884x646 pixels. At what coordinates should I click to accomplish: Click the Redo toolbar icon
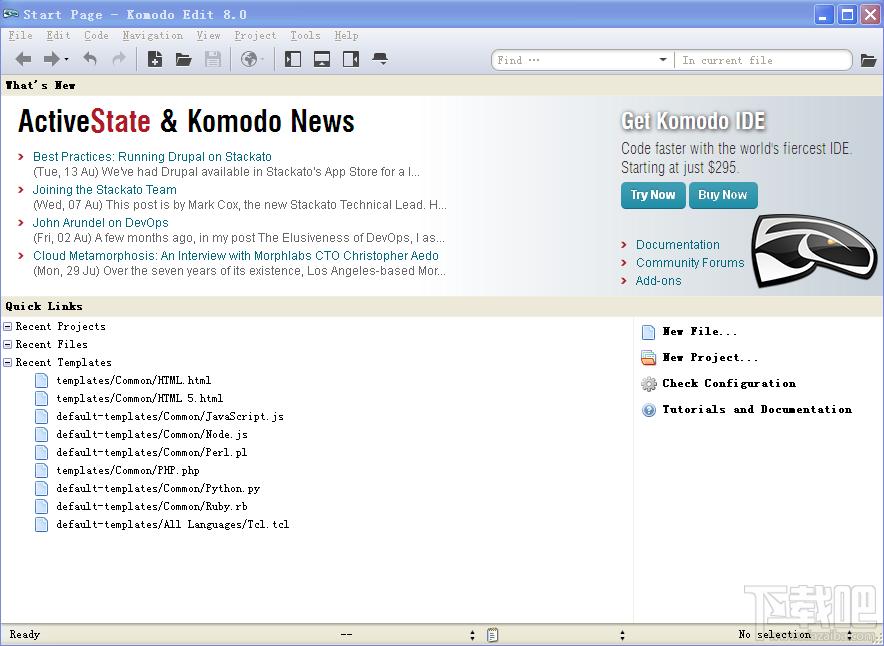(x=119, y=58)
